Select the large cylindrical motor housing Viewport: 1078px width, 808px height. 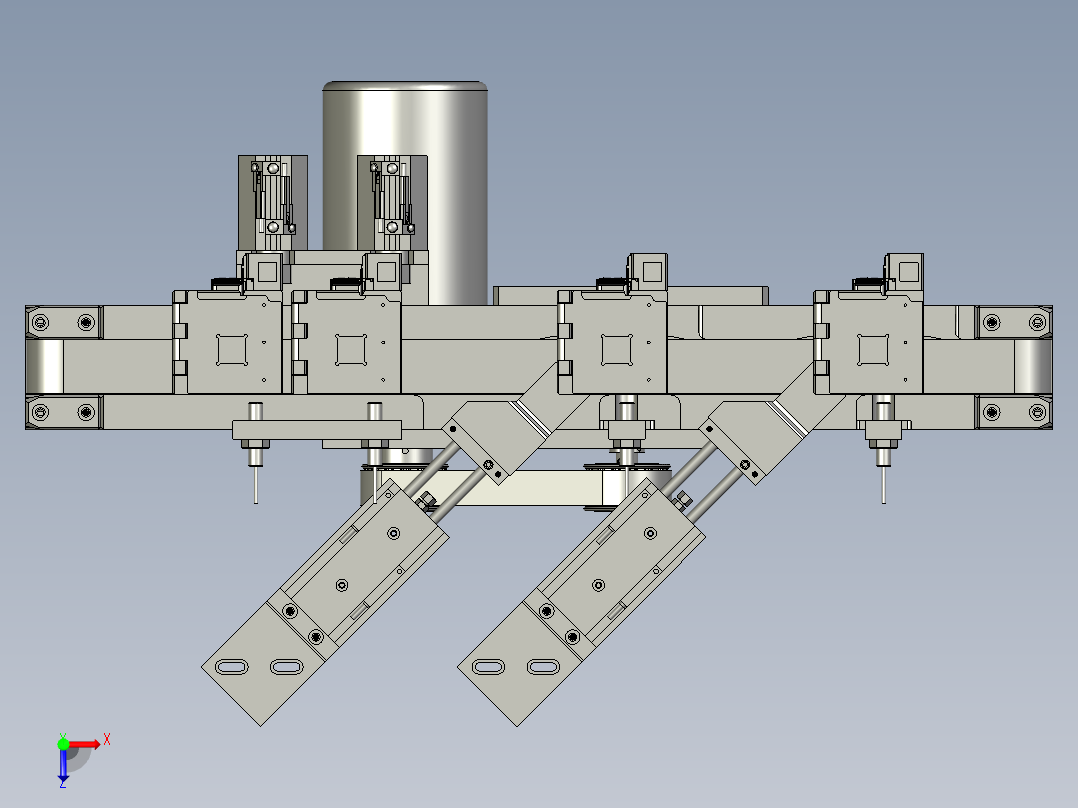pyautogui.click(x=405, y=193)
